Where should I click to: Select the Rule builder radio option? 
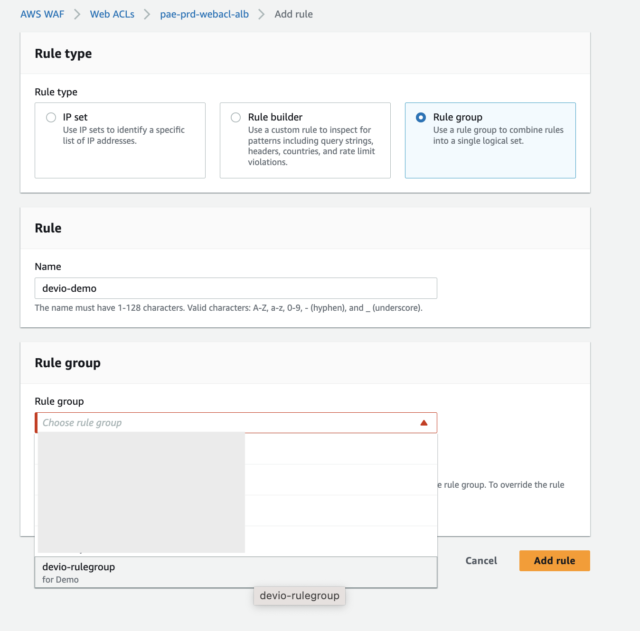pos(236,118)
